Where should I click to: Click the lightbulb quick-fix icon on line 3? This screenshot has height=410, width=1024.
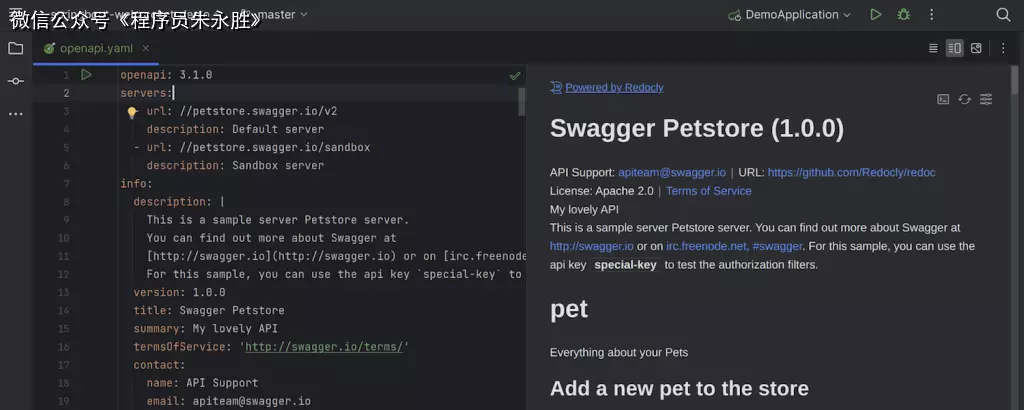pyautogui.click(x=131, y=112)
